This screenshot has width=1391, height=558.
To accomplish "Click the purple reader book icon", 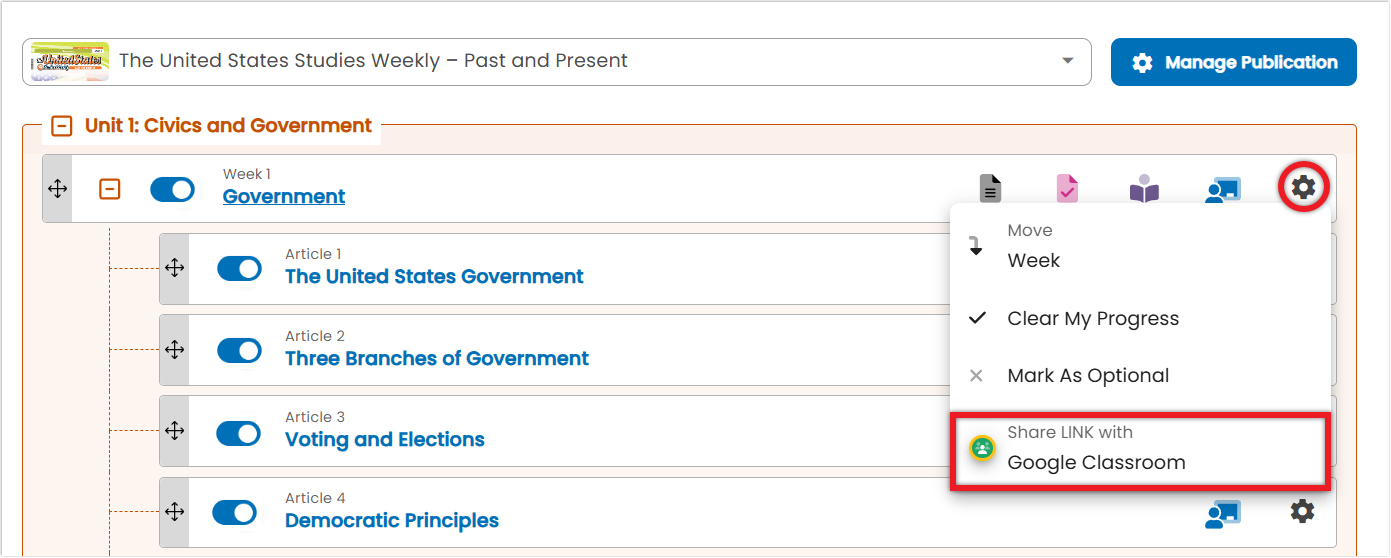I will pos(1144,188).
